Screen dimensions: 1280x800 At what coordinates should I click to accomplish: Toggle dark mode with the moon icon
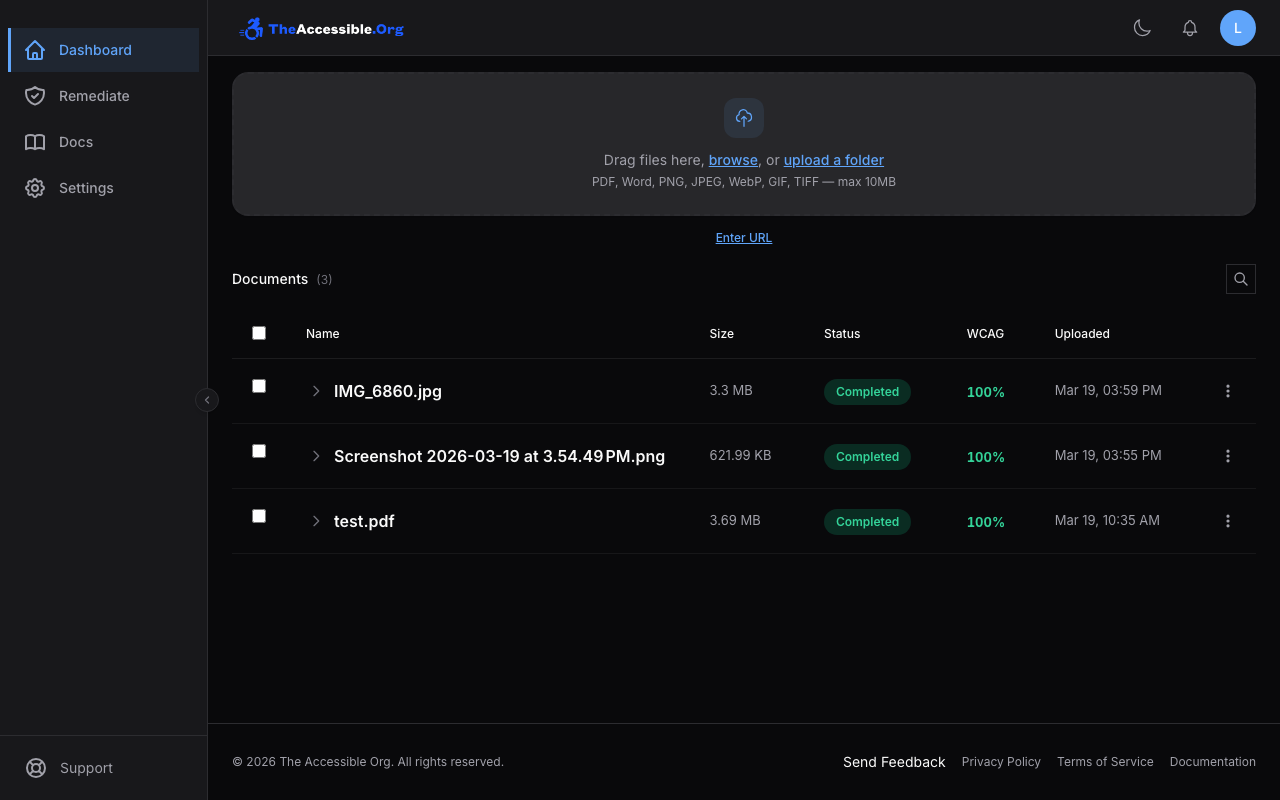[1142, 28]
